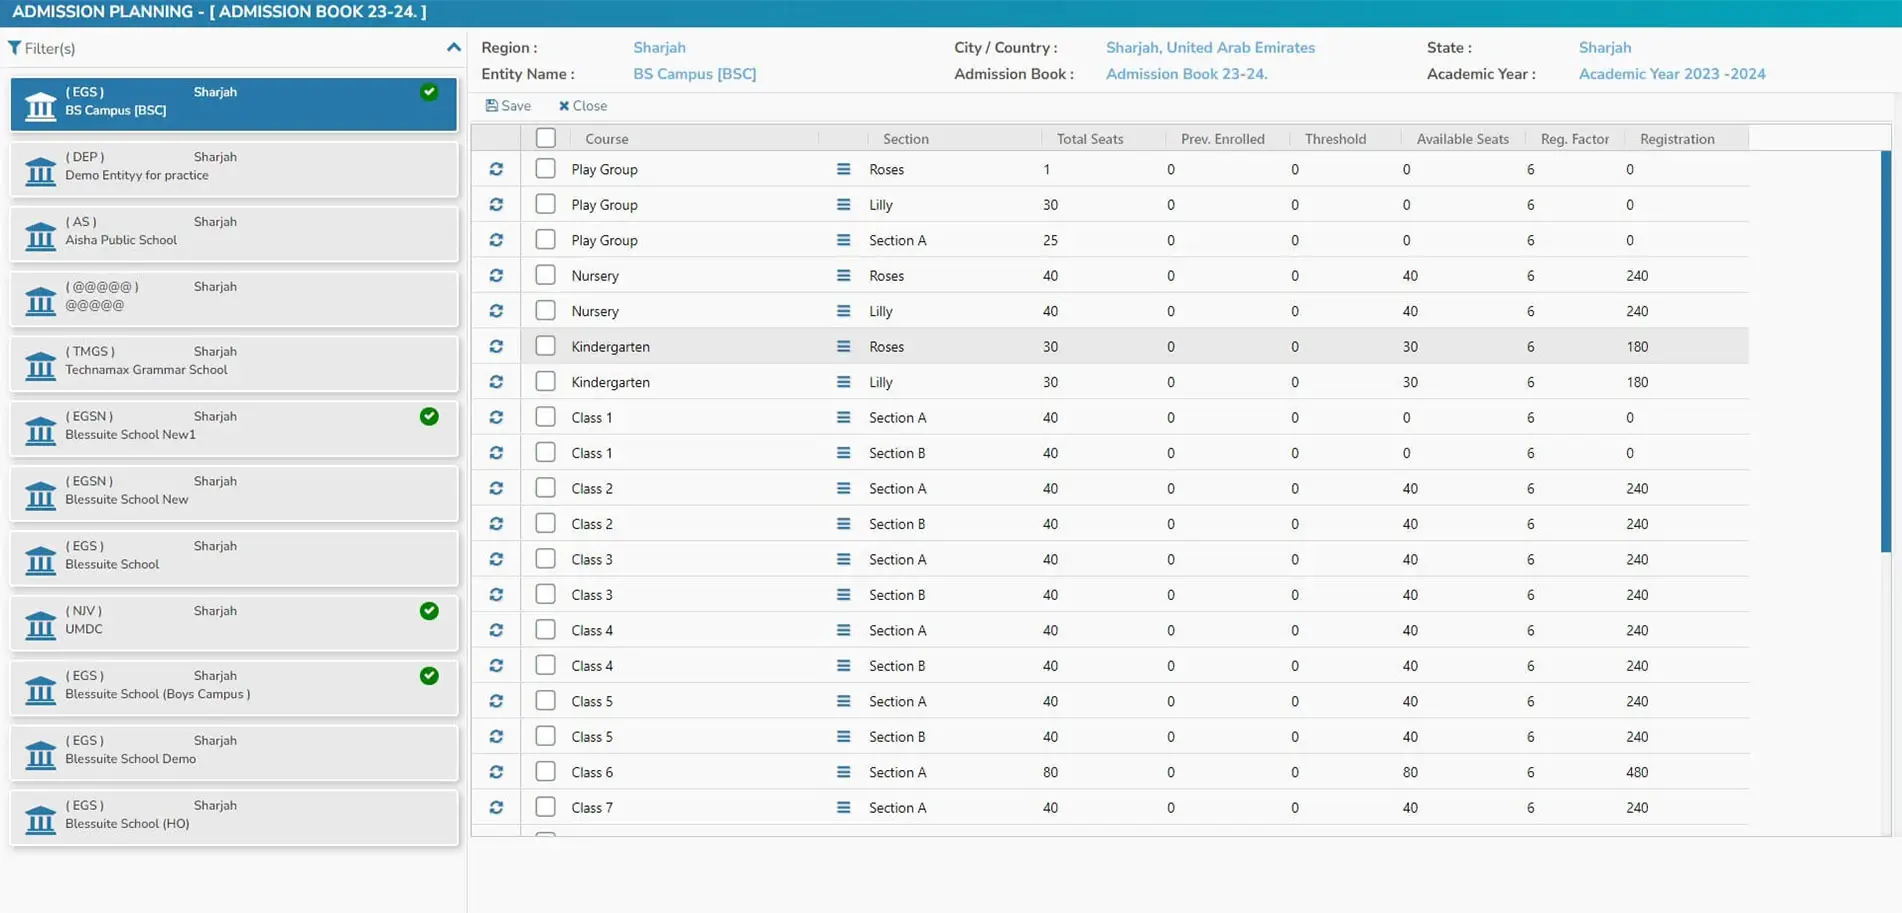Check the Play Group Lilly row checkbox
This screenshot has height=913, width=1902.
click(545, 204)
